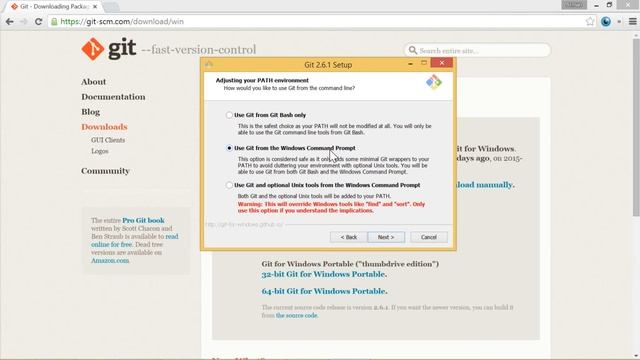The width and height of the screenshot is (640, 360).
Task: Select Use Git from Git Bash only
Action: [x=229, y=115]
